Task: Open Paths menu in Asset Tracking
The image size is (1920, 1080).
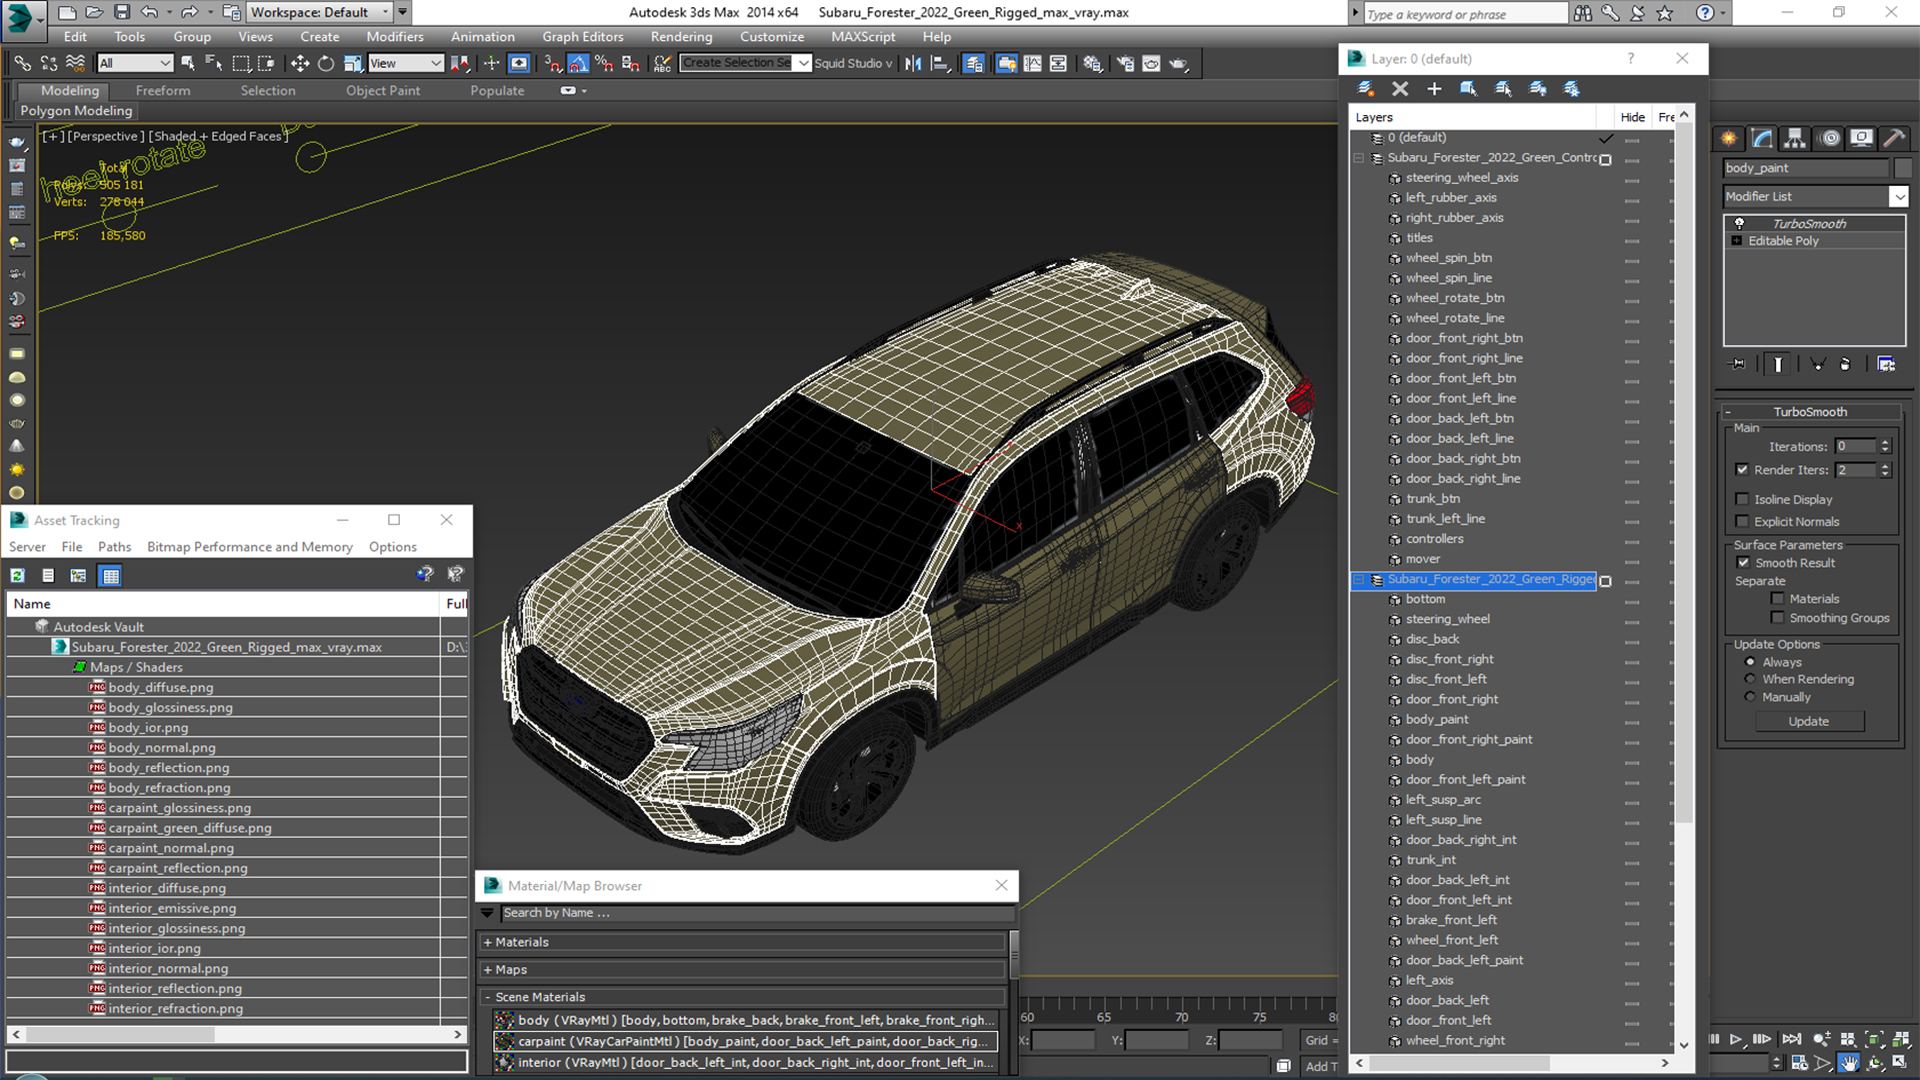Action: (114, 547)
